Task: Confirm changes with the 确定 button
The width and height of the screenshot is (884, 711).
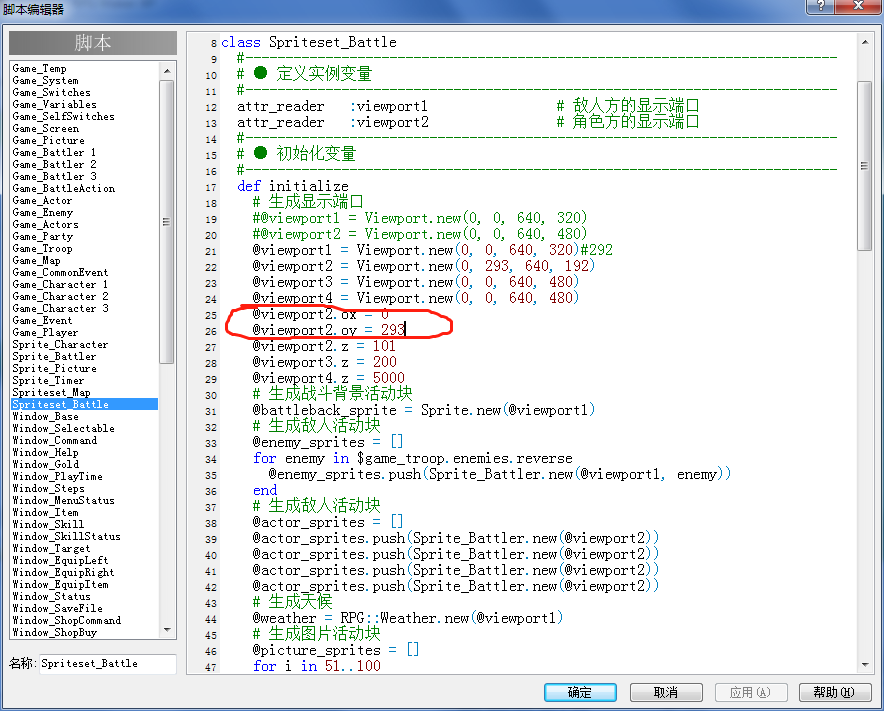Action: click(580, 692)
